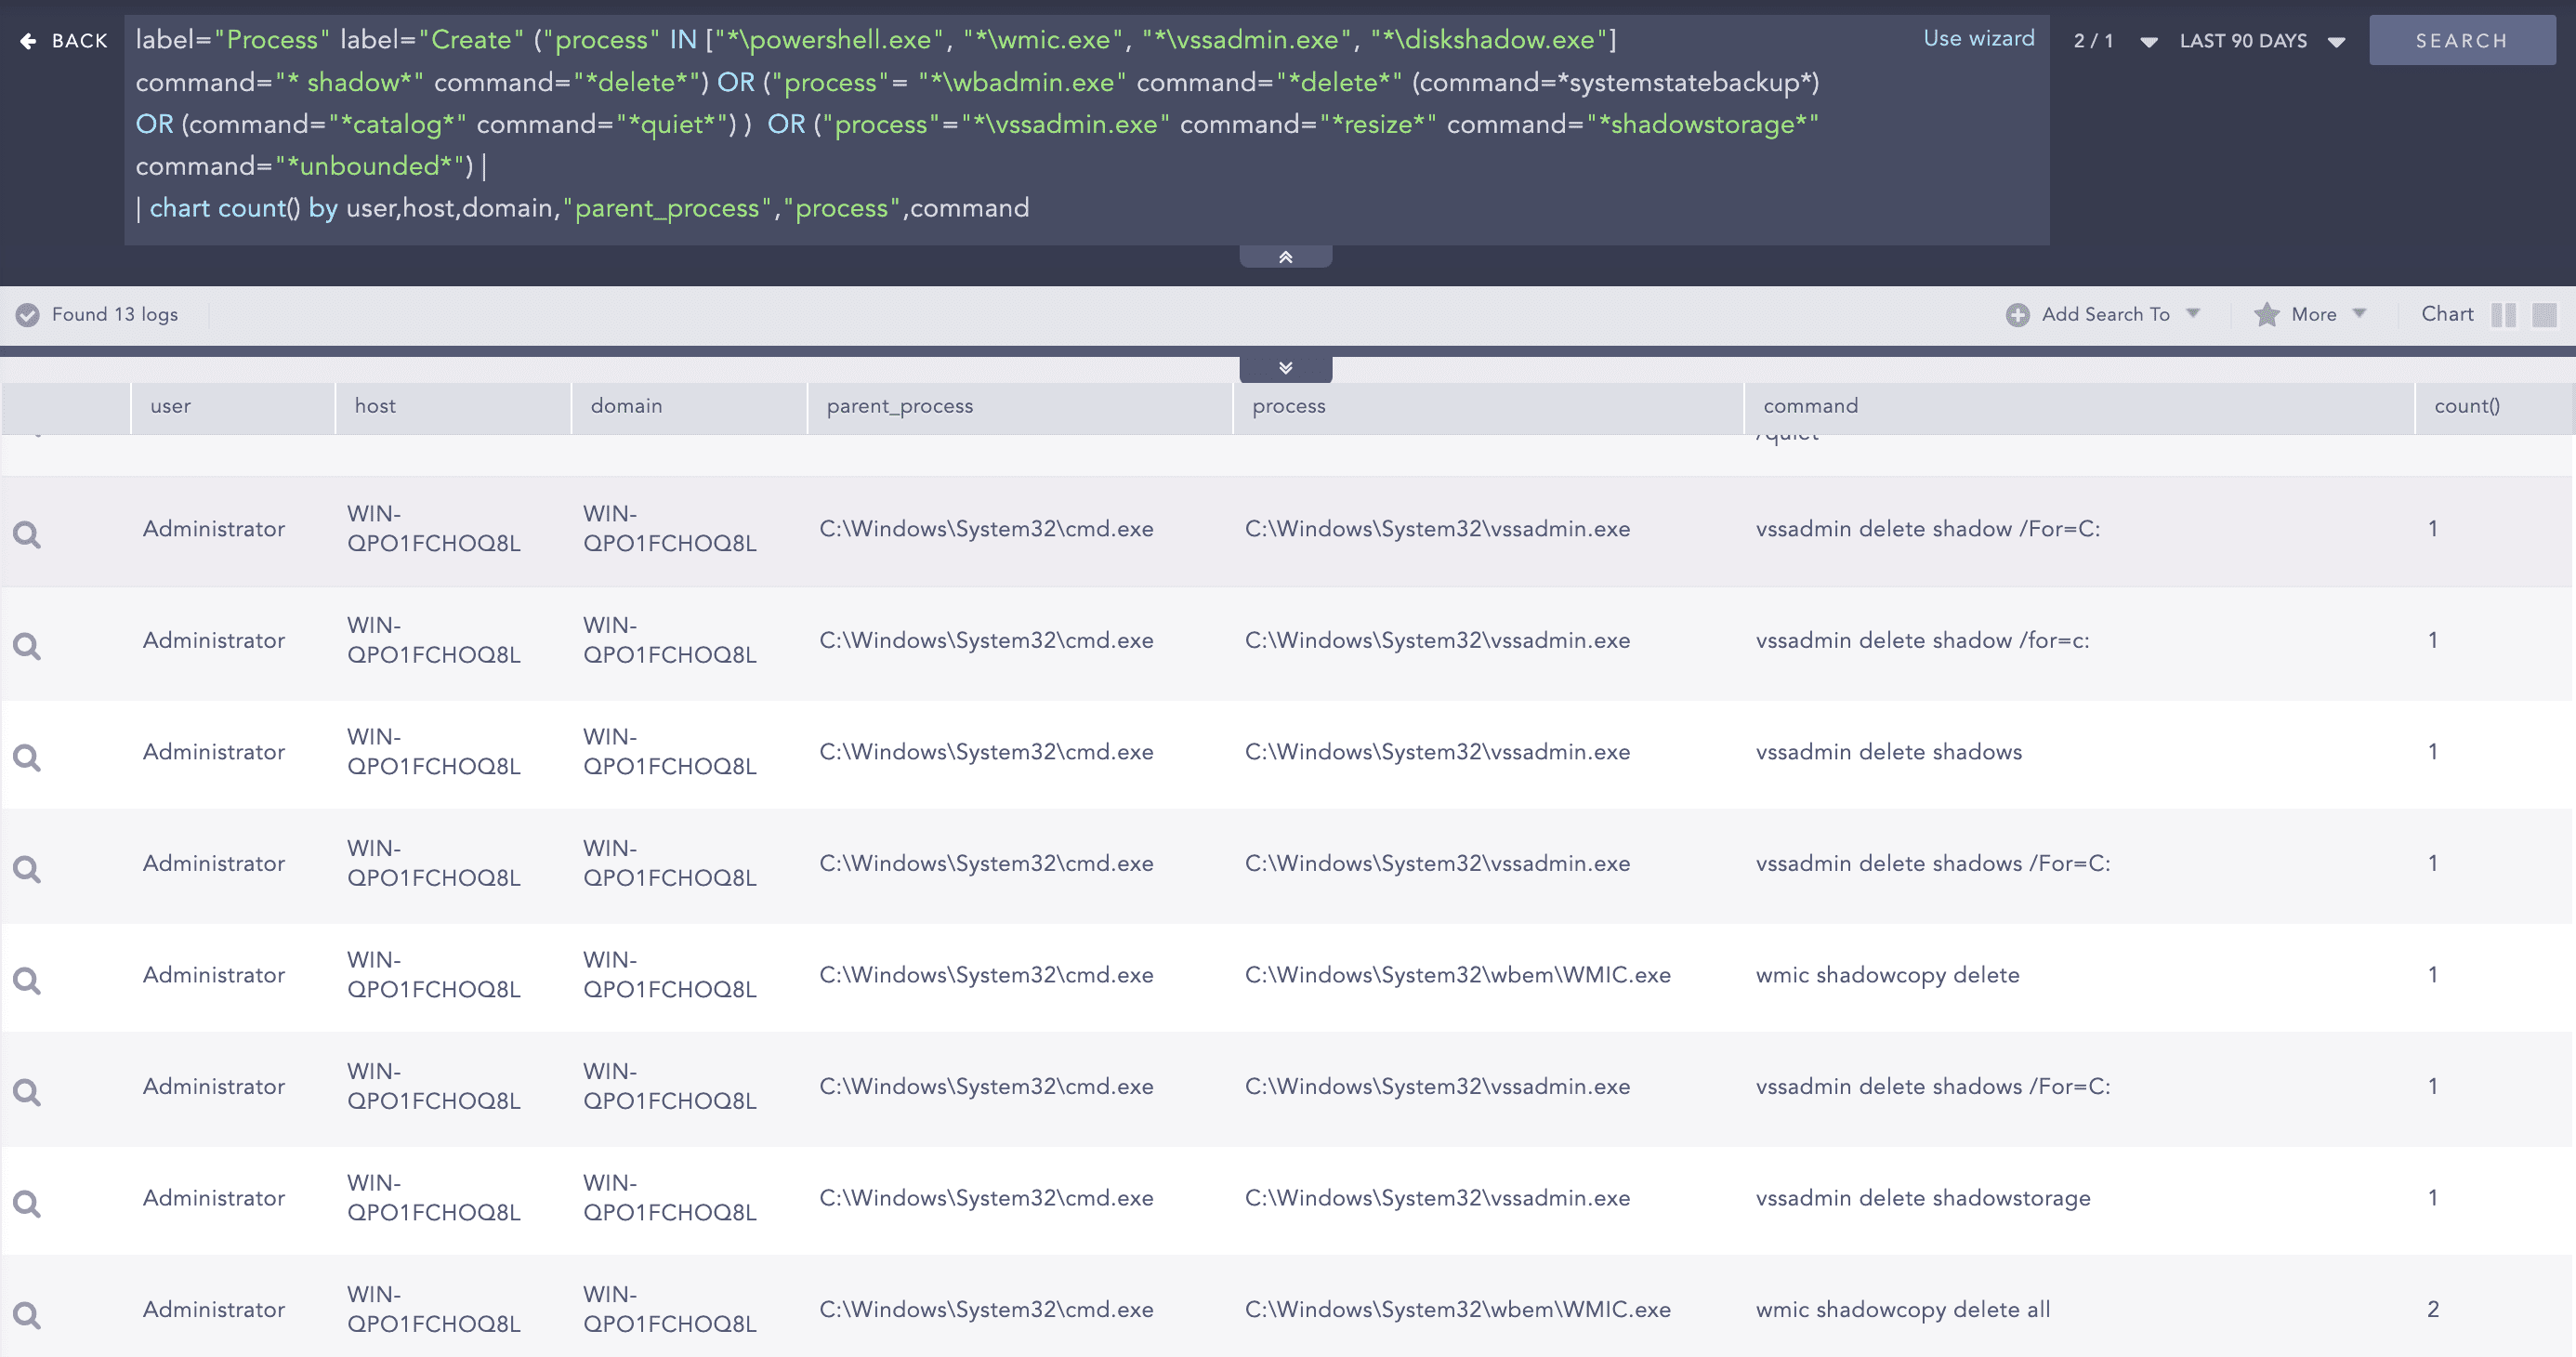Click the star icon beside More
Screen dimensions: 2576x1357
[x=2266, y=315]
